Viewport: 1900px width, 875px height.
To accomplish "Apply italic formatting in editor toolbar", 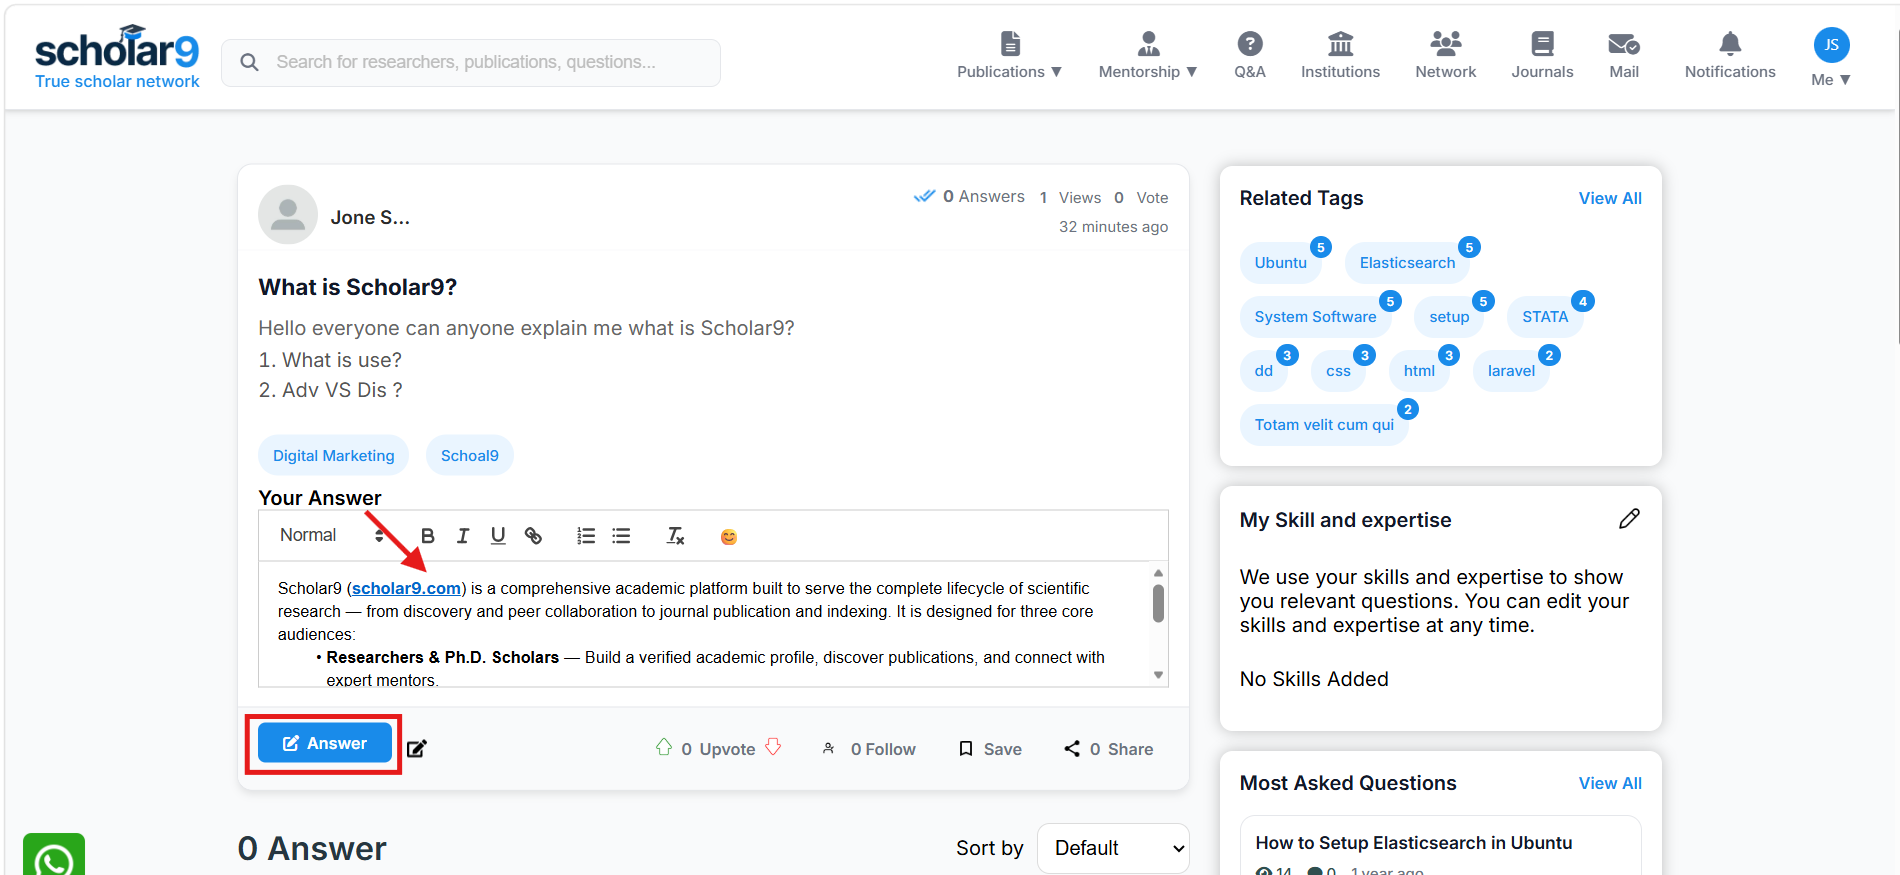I will click(463, 536).
